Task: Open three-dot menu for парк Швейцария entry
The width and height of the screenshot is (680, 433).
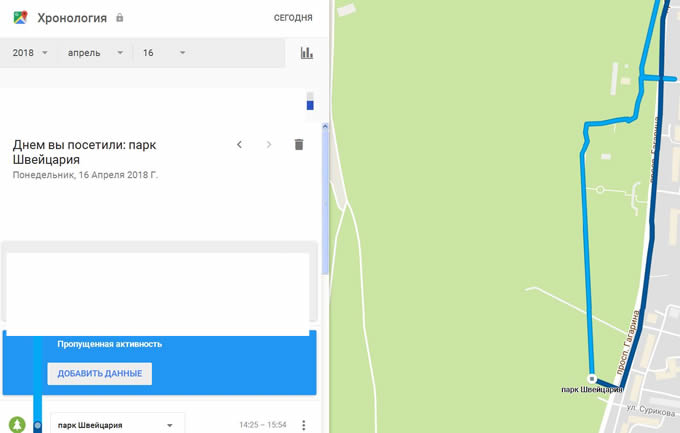Action: (304, 425)
